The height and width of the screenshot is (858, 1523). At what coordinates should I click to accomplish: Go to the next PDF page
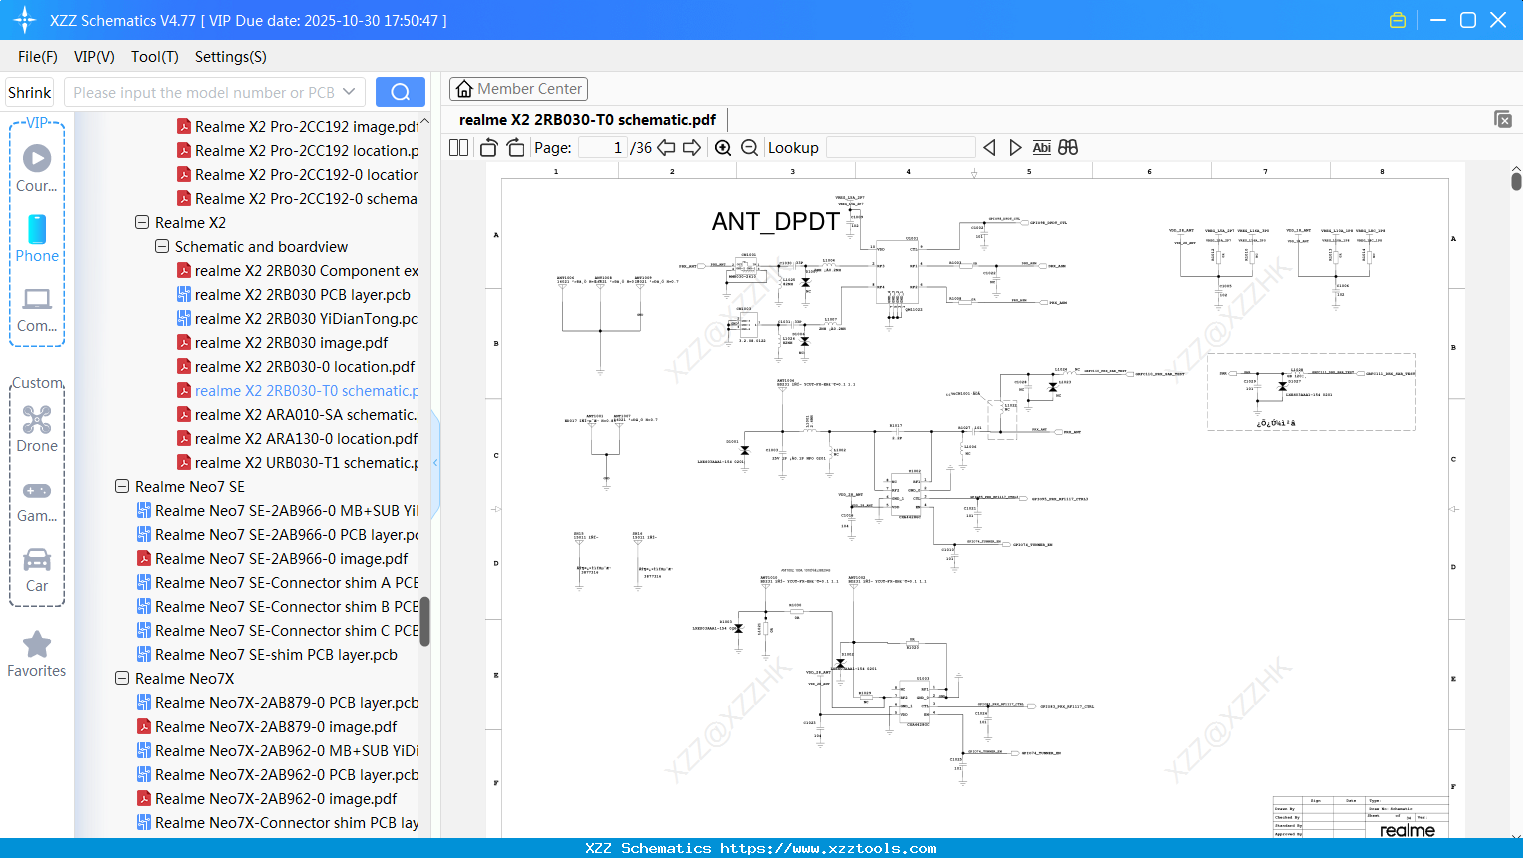[x=692, y=148]
